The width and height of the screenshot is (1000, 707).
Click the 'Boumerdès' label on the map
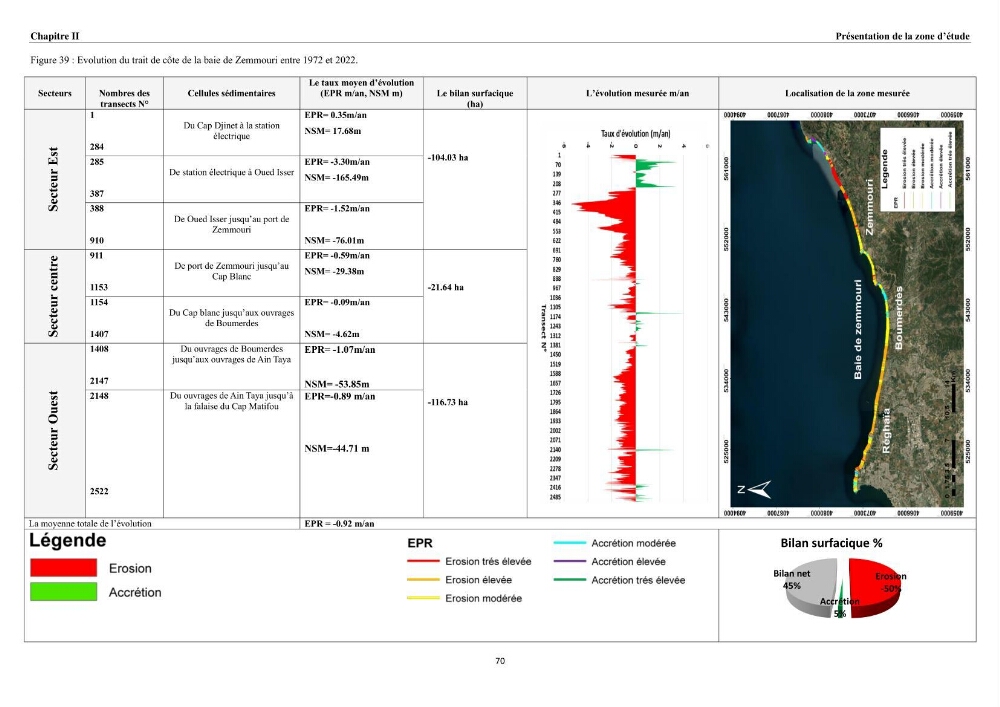click(898, 317)
